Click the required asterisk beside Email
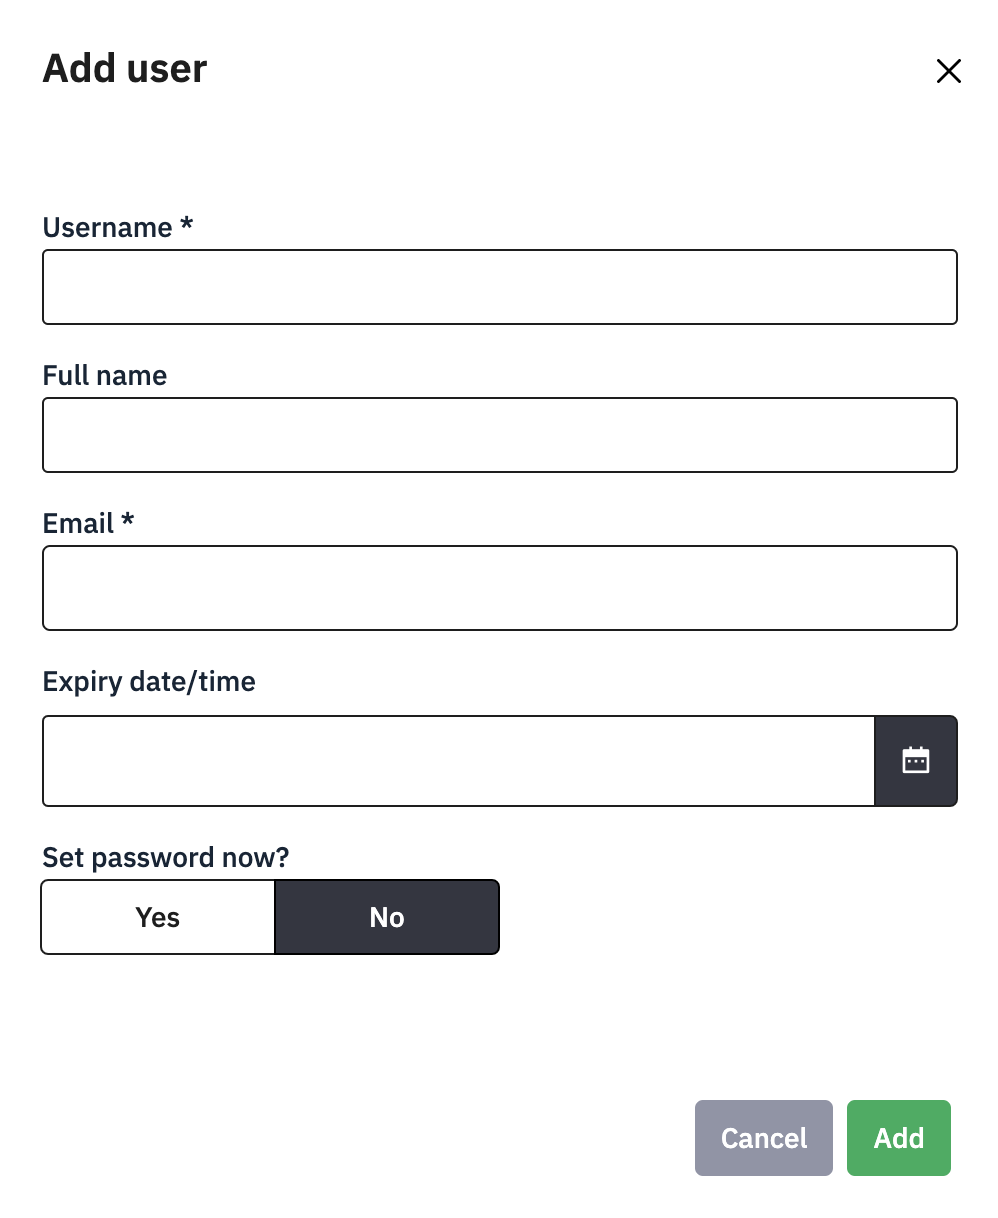This screenshot has width=998, height=1218. click(x=127, y=521)
